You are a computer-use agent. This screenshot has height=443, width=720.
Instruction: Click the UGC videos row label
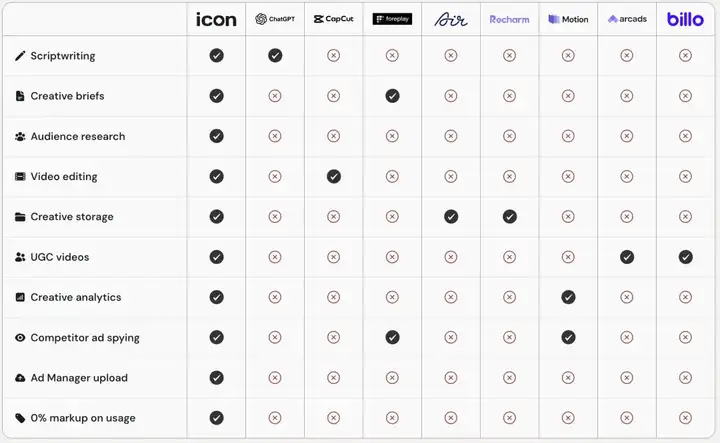tap(60, 257)
